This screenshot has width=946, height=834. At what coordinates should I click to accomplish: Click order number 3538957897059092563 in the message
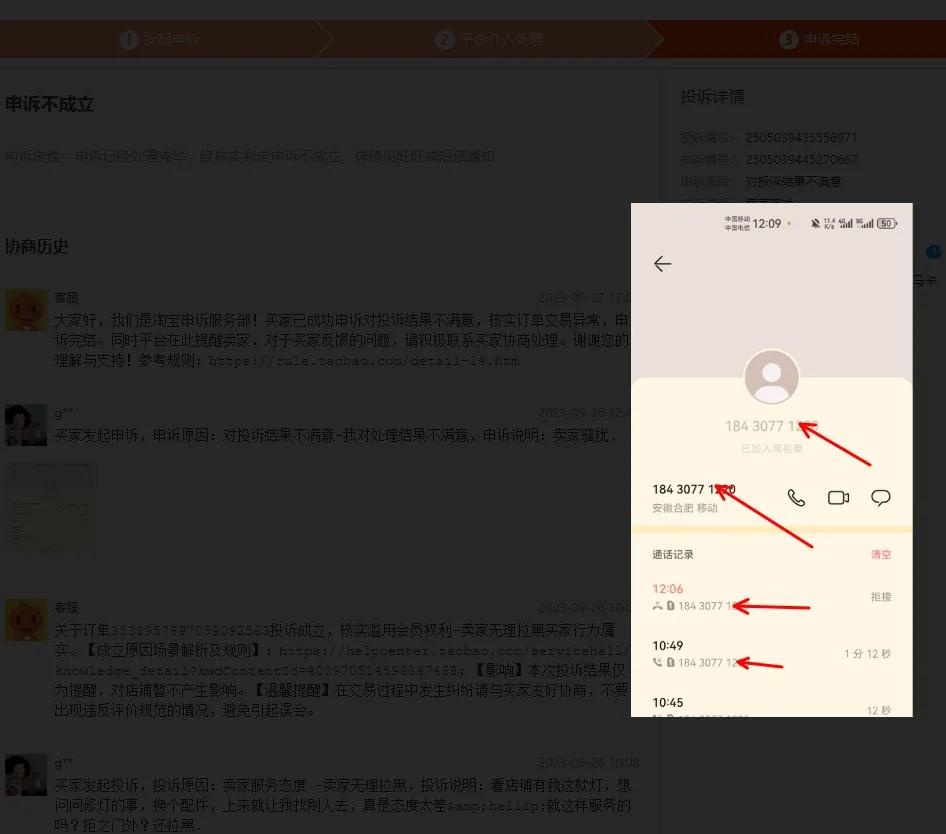190,631
